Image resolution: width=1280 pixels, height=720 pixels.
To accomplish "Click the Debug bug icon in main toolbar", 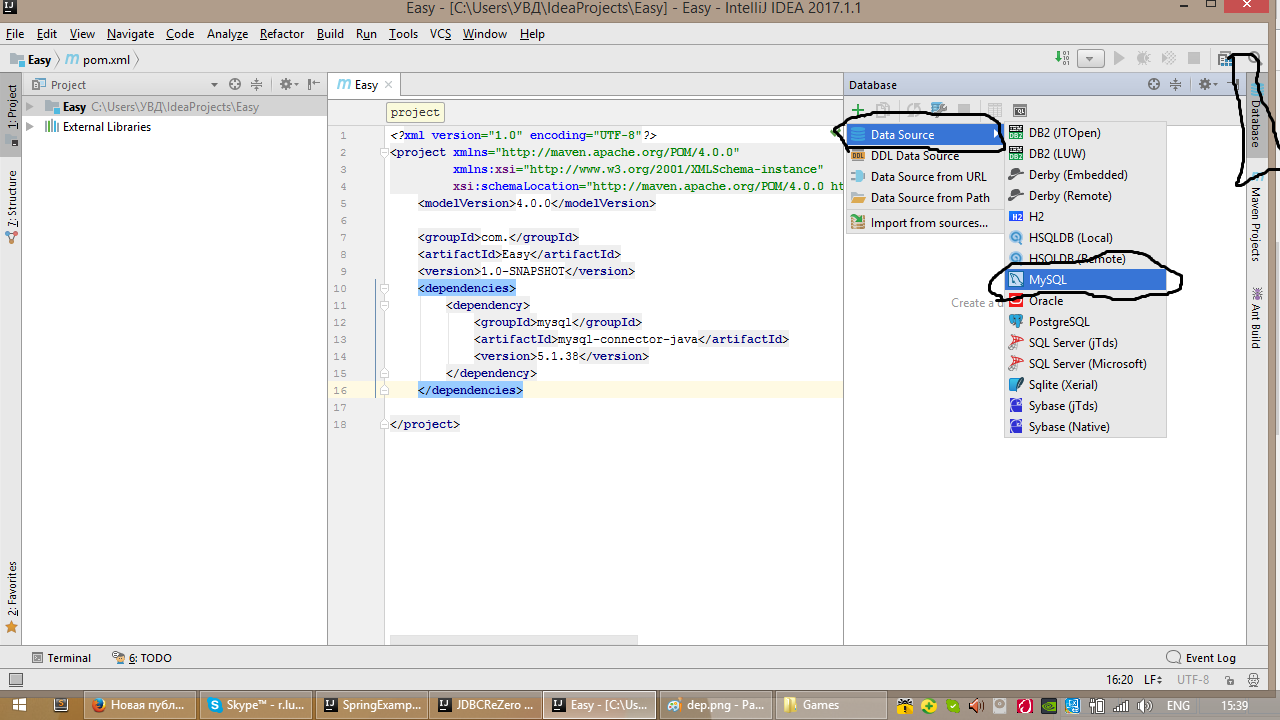I will [1143, 59].
